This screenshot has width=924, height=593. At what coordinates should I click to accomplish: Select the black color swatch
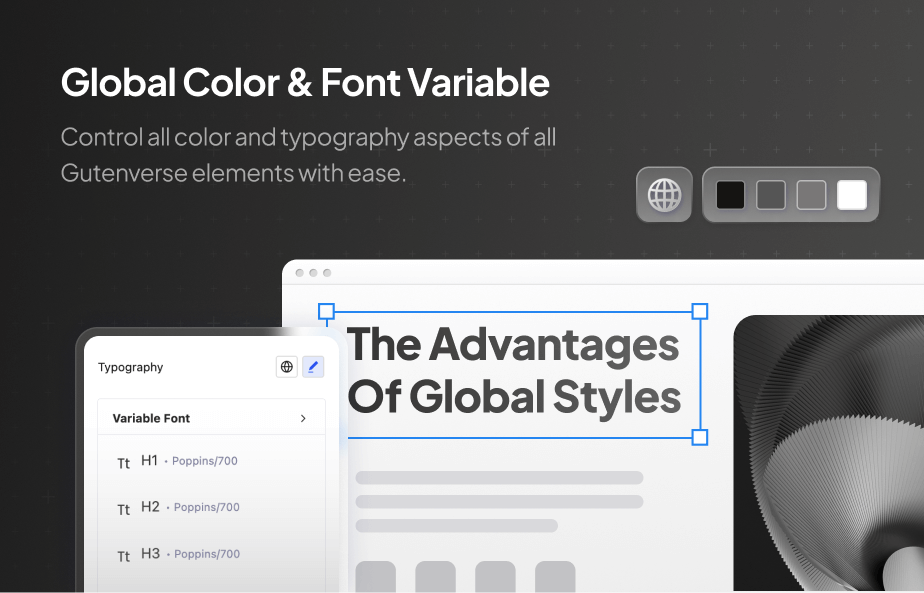pos(730,195)
